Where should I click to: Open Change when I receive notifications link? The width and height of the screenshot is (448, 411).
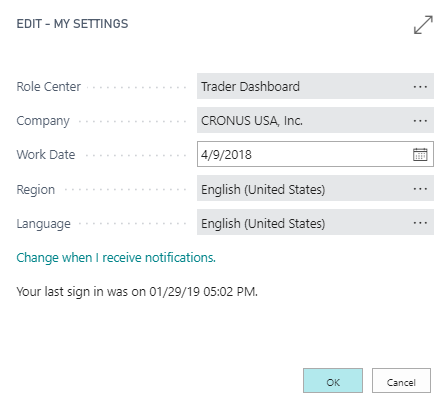(x=116, y=258)
